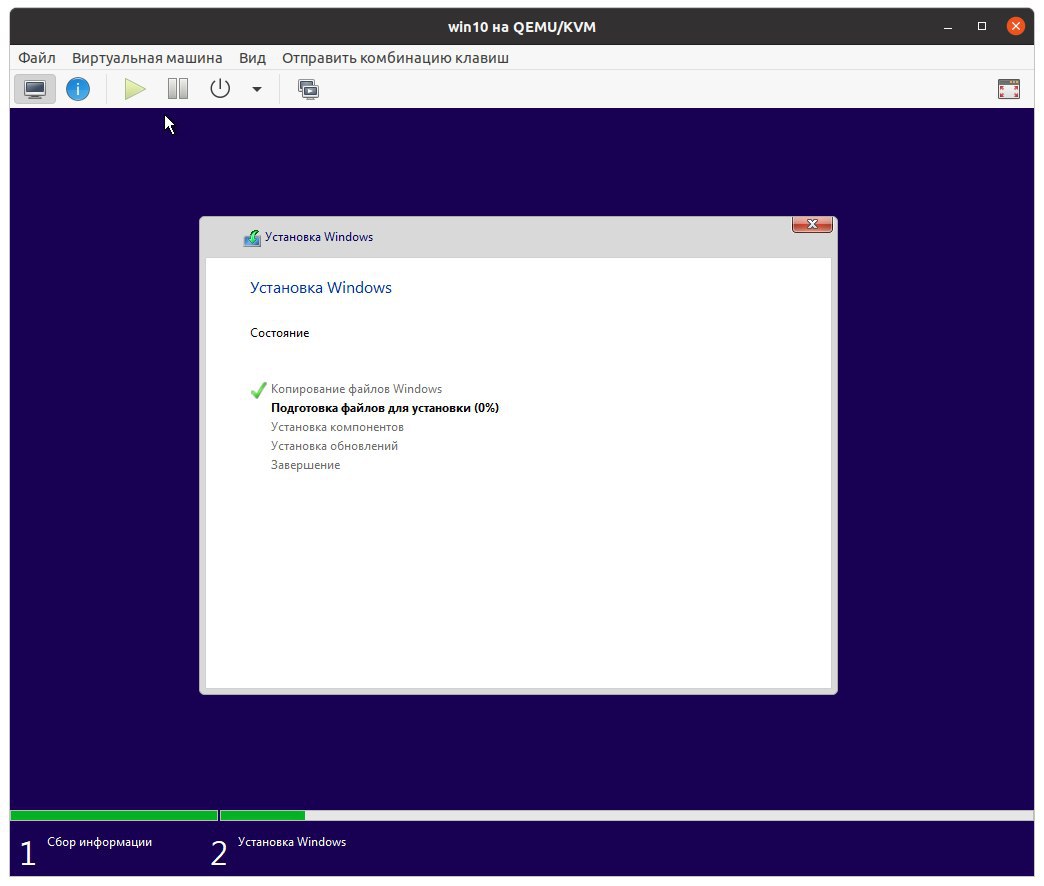This screenshot has height=886, width=1044.
Task: Shut down VM via power icon
Action: coord(220,89)
